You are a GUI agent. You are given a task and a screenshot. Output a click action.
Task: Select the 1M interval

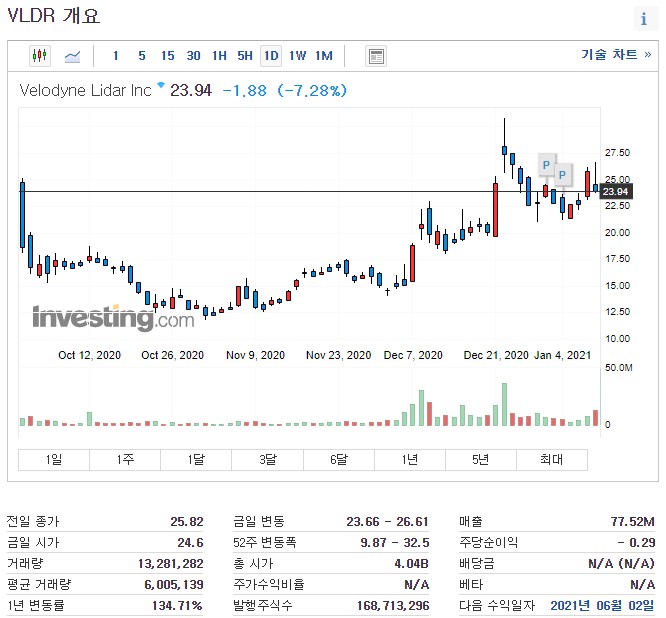(x=324, y=56)
